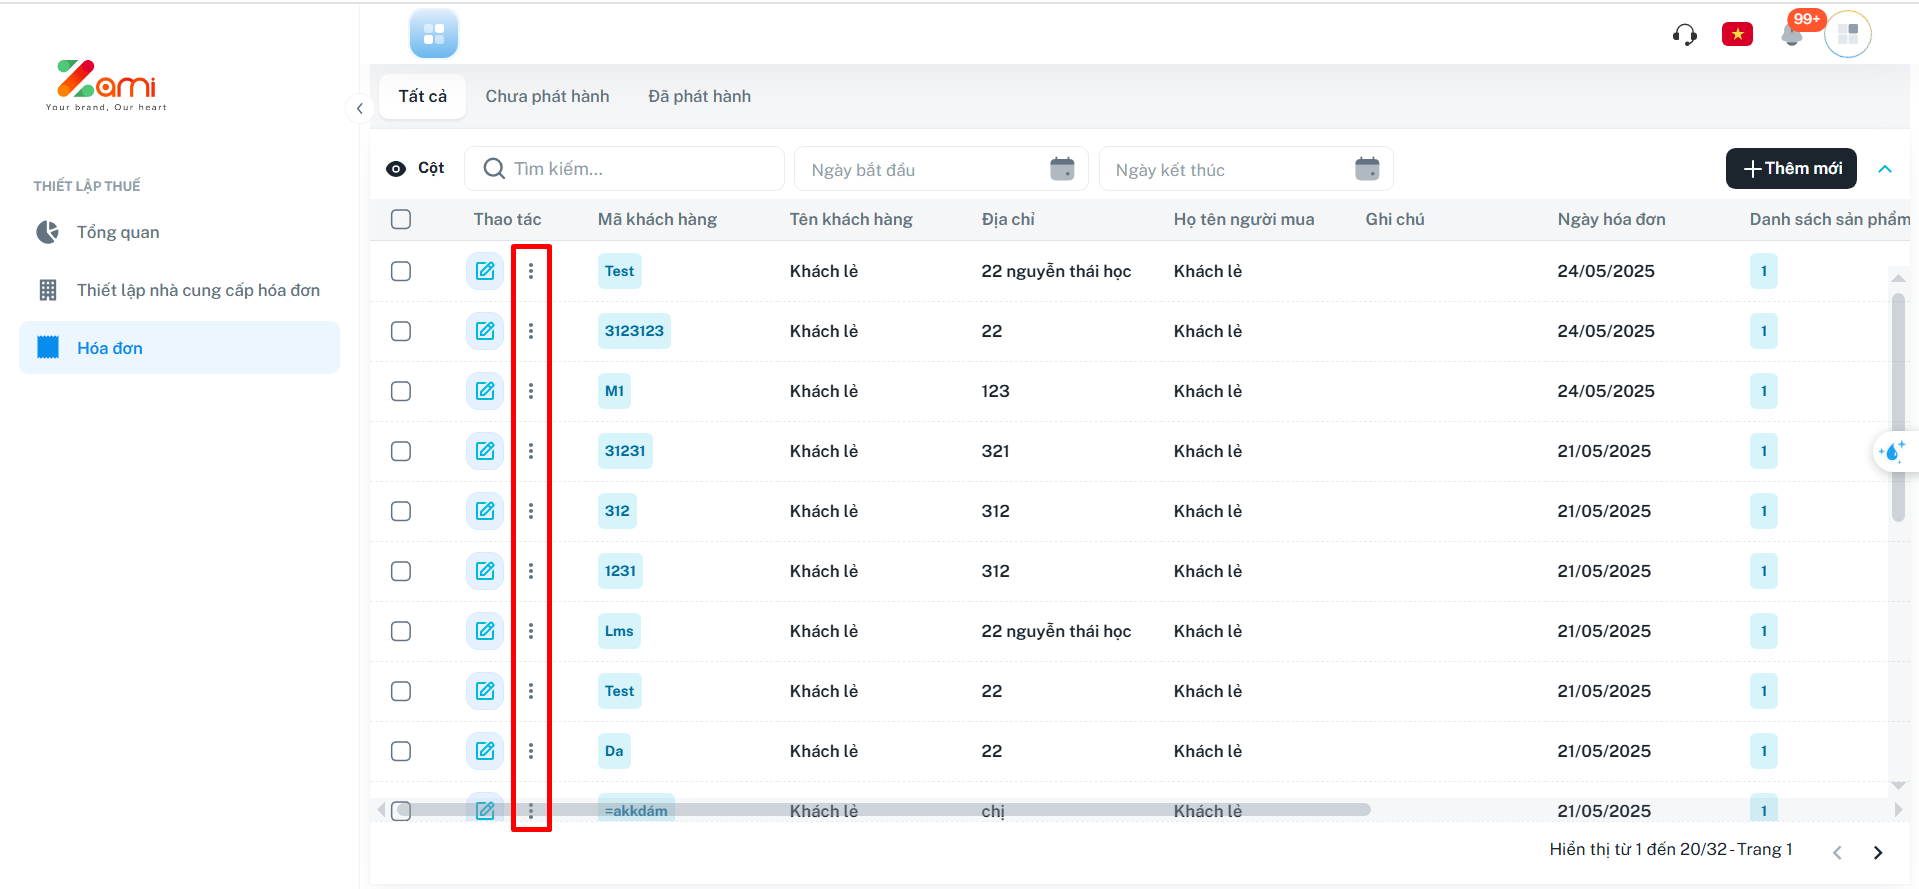Open the user profile avatar
Screen dimensions: 1919x889
(x=1847, y=35)
